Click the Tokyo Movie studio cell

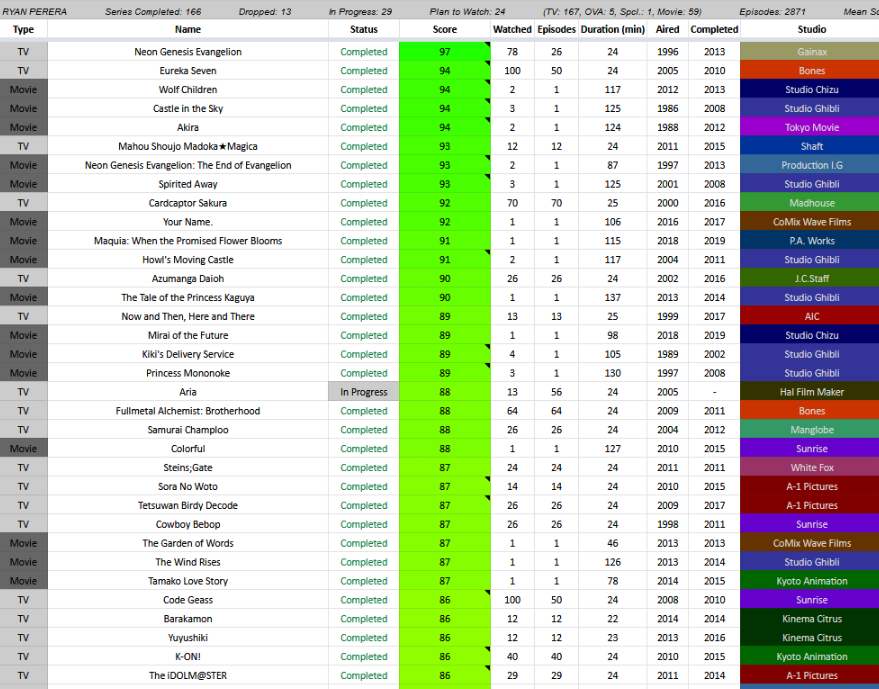[812, 127]
